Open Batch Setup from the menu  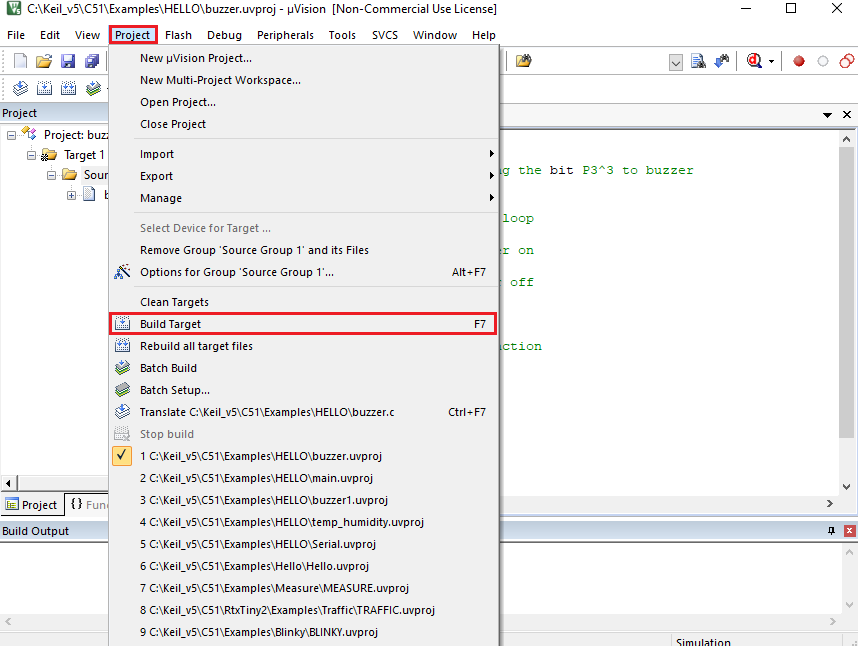tap(304, 390)
